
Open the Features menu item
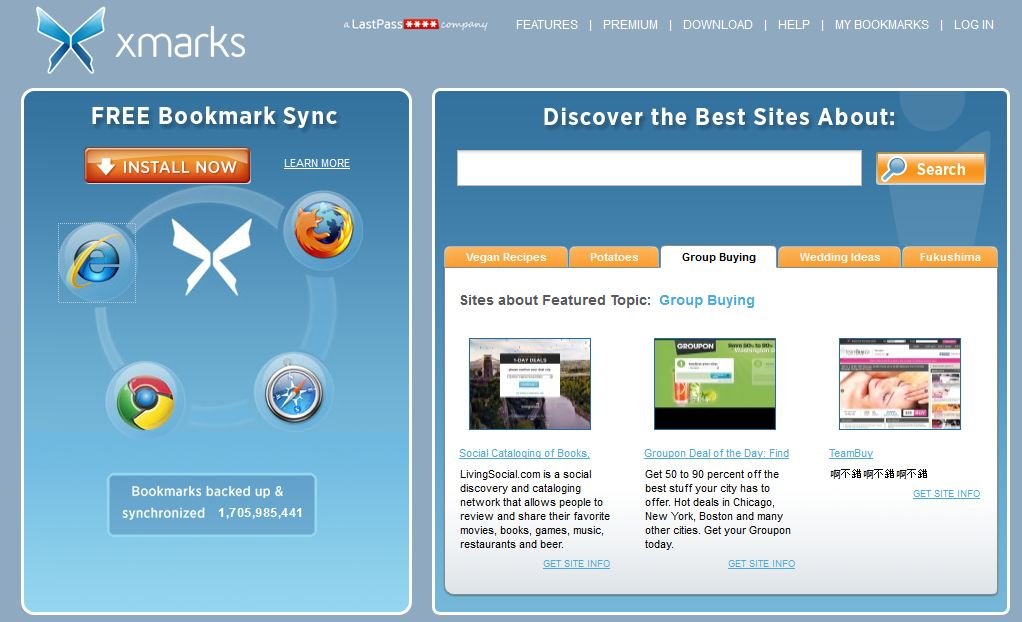(x=546, y=25)
